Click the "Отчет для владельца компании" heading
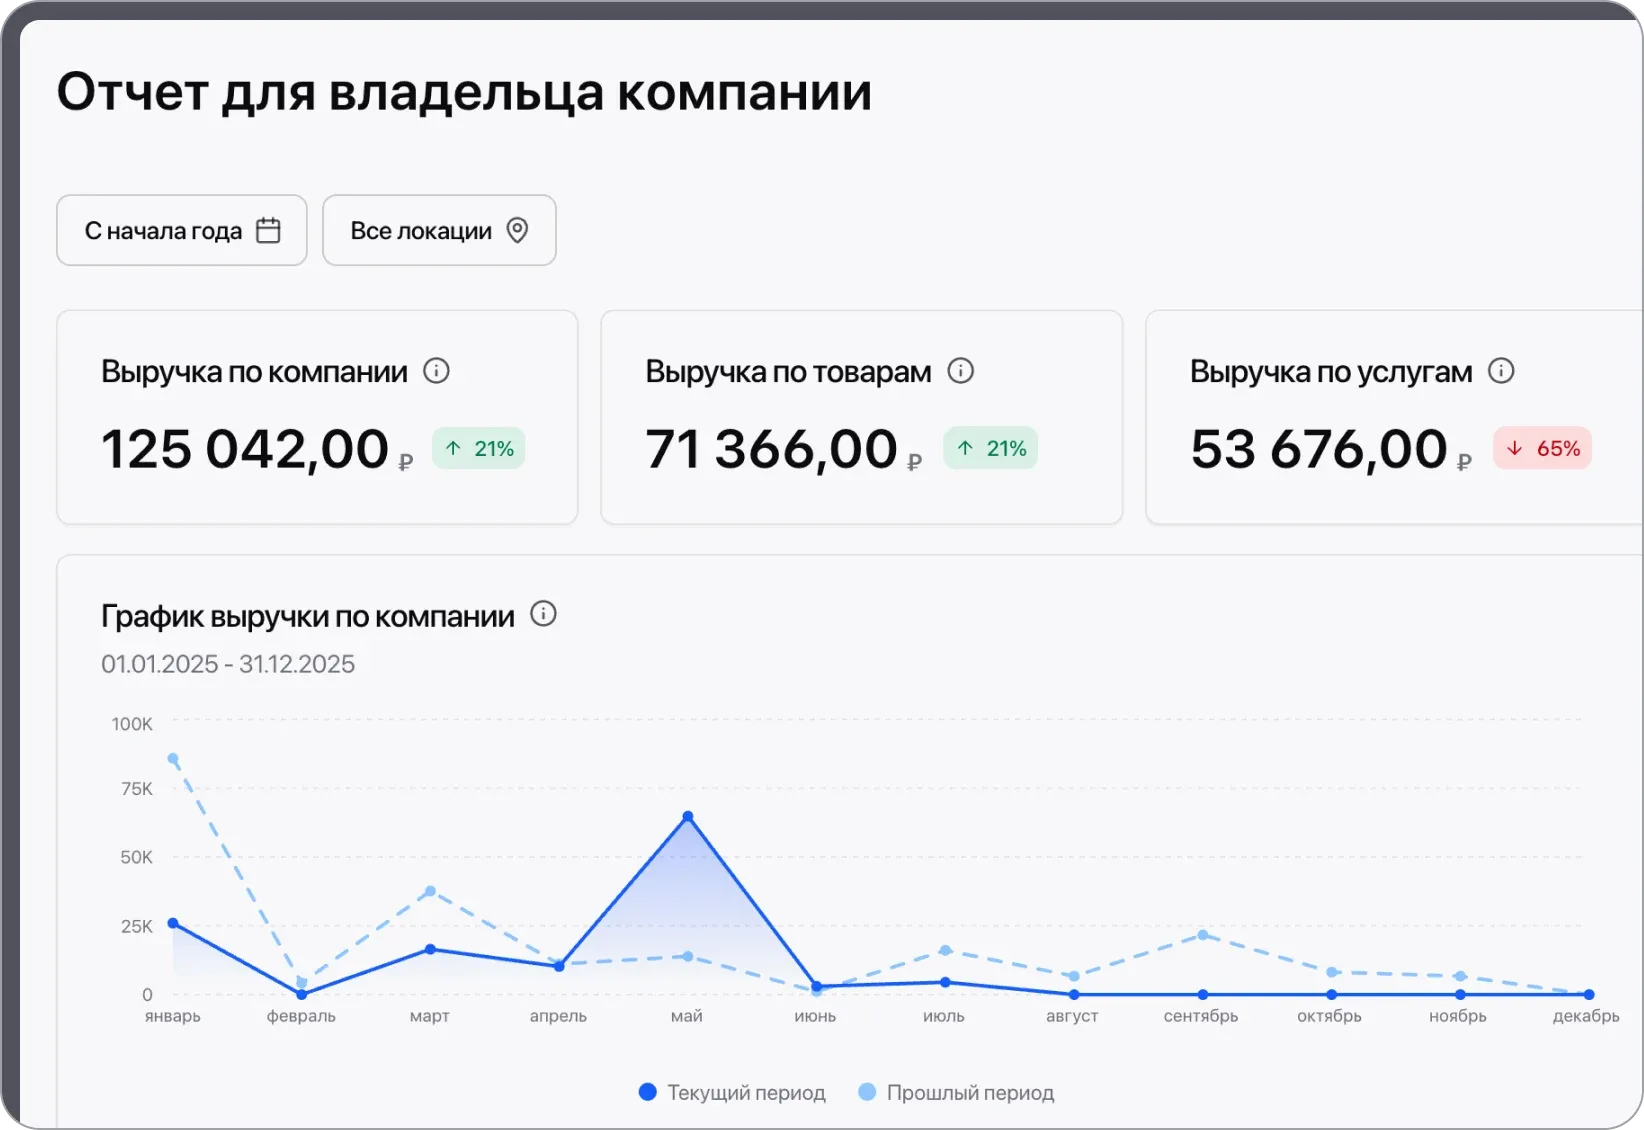Screen dimensions: 1644x1130 [x=464, y=92]
